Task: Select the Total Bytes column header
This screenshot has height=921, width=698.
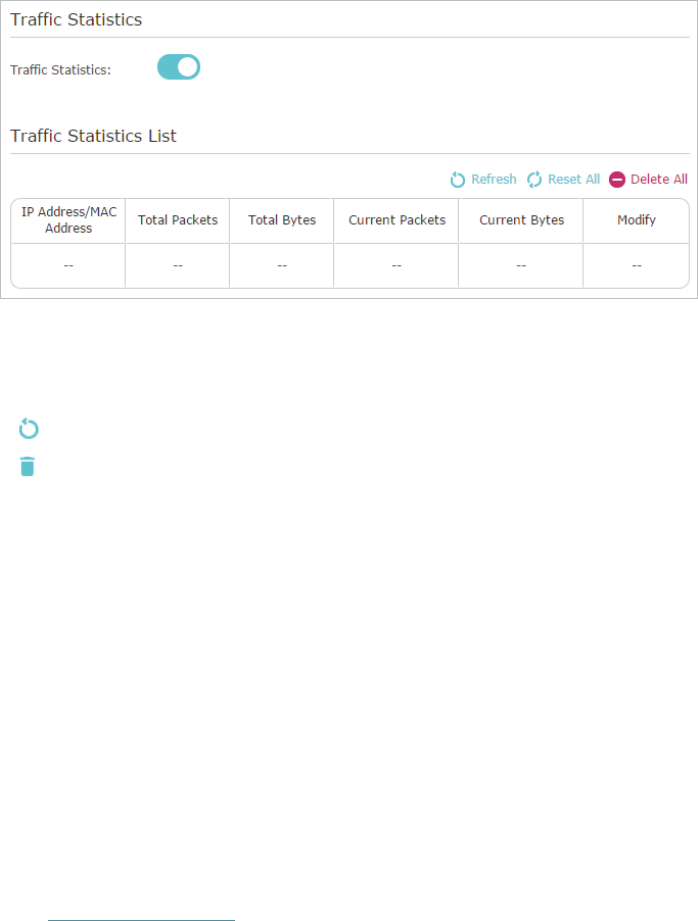Action: pos(282,220)
